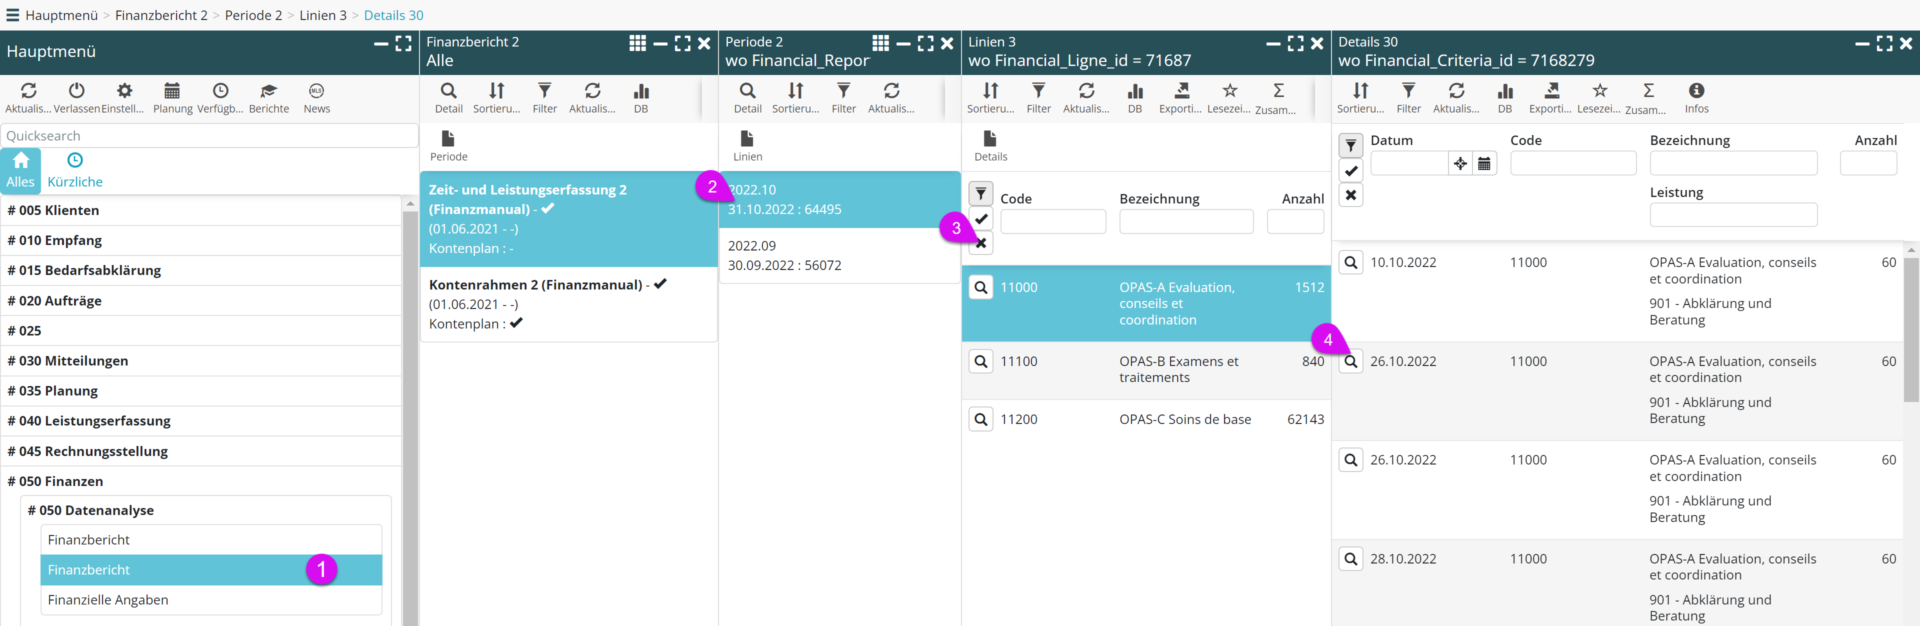Click the Exportieren icon in Linien 3 toolbar

tap(1181, 91)
